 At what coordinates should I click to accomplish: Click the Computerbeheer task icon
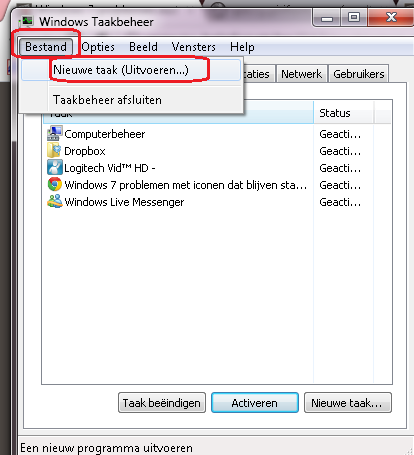[55, 133]
